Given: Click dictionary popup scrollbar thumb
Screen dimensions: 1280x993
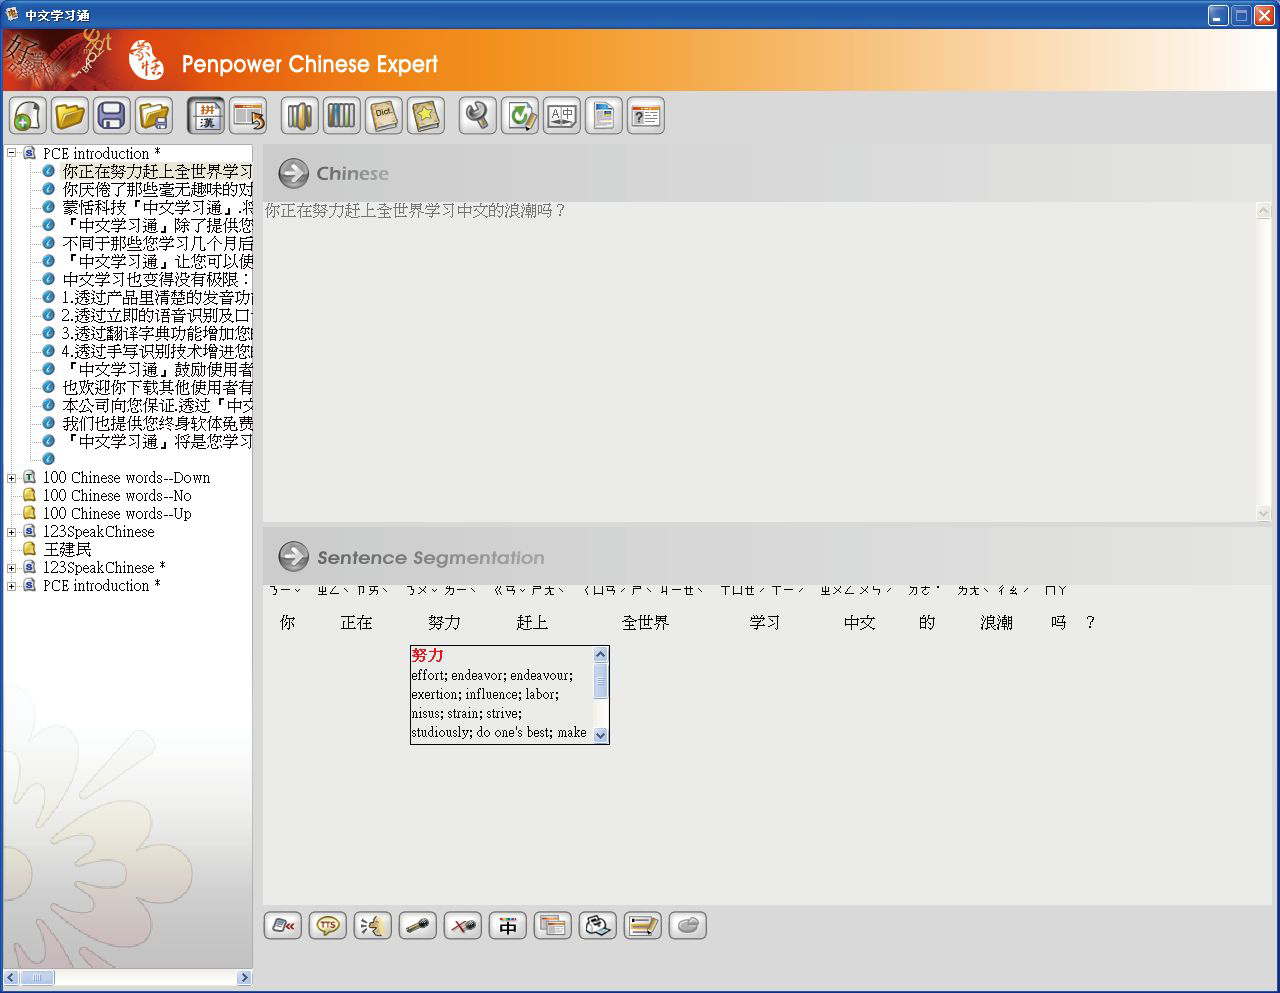Looking at the screenshot, I should (600, 682).
